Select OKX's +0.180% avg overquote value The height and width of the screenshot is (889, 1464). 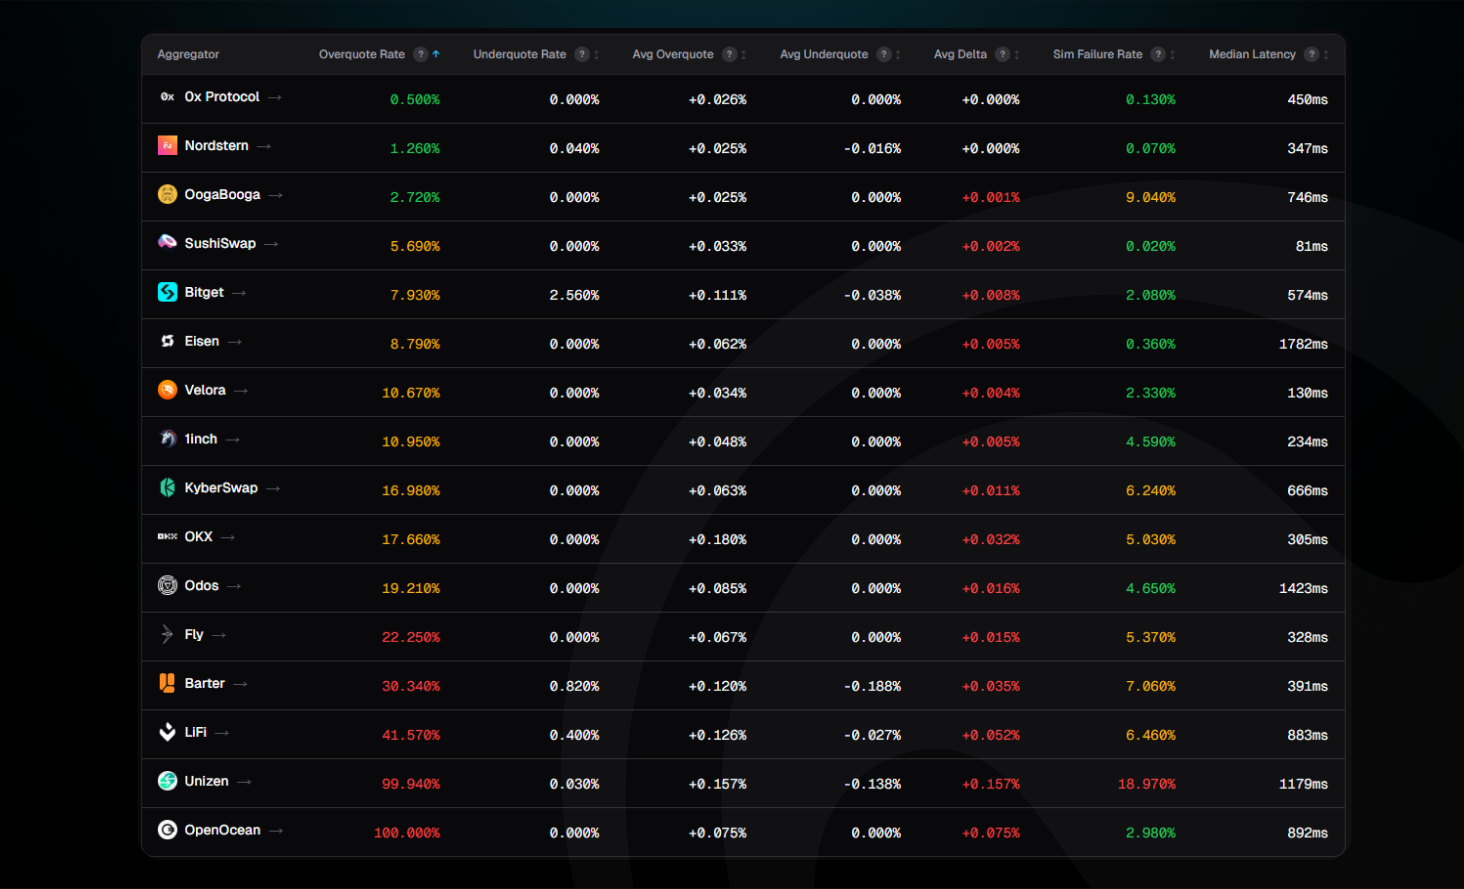(x=717, y=539)
